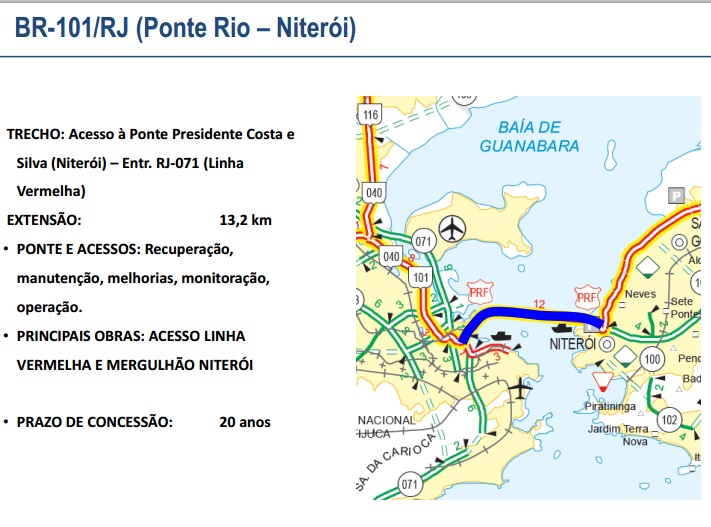Click the 040 shield below the 116 shield
The width and height of the screenshot is (711, 527).
coord(374,193)
